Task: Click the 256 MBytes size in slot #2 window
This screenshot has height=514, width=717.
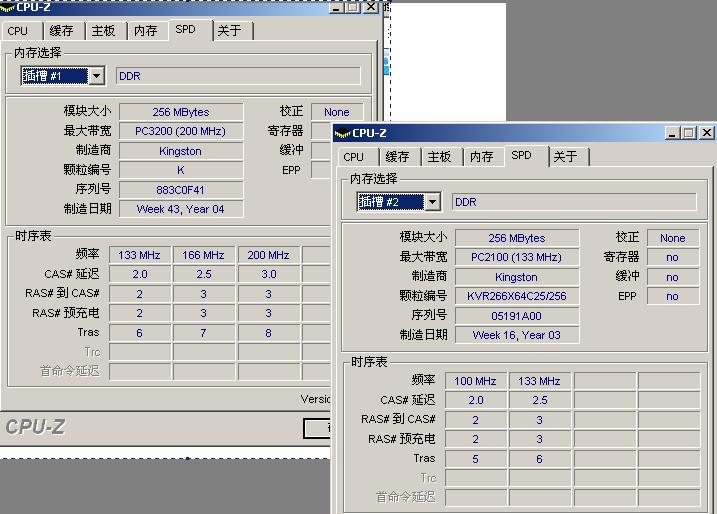Action: [517, 238]
